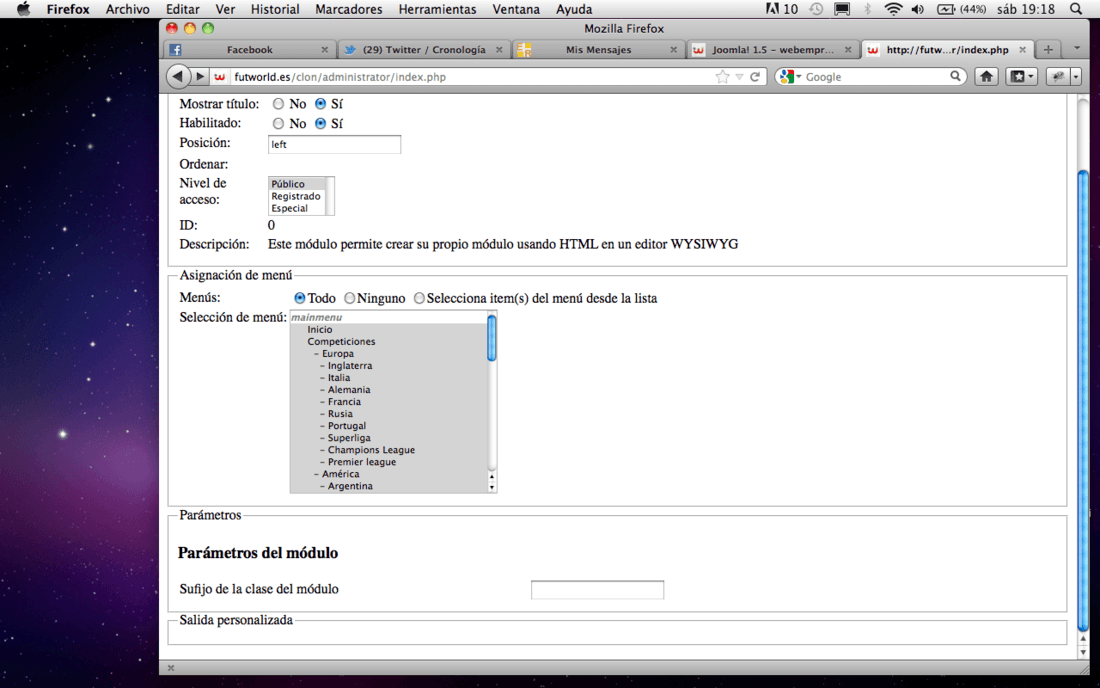Viewport: 1100px width, 688px height.
Task: Click the display mirroring menu bar icon
Action: tap(842, 9)
